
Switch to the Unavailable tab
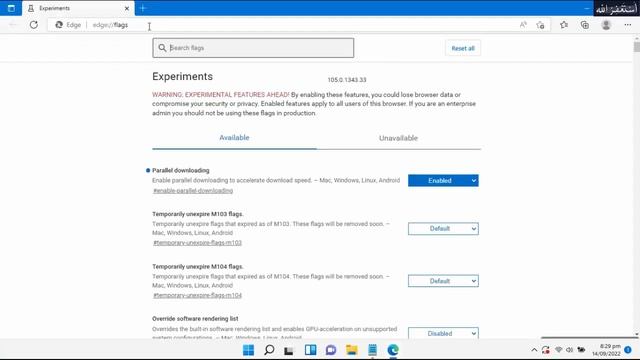point(398,138)
